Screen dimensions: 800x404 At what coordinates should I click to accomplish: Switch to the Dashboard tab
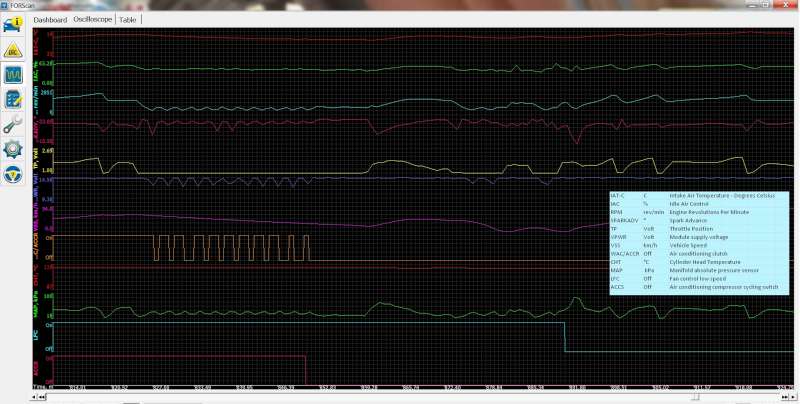coord(50,19)
